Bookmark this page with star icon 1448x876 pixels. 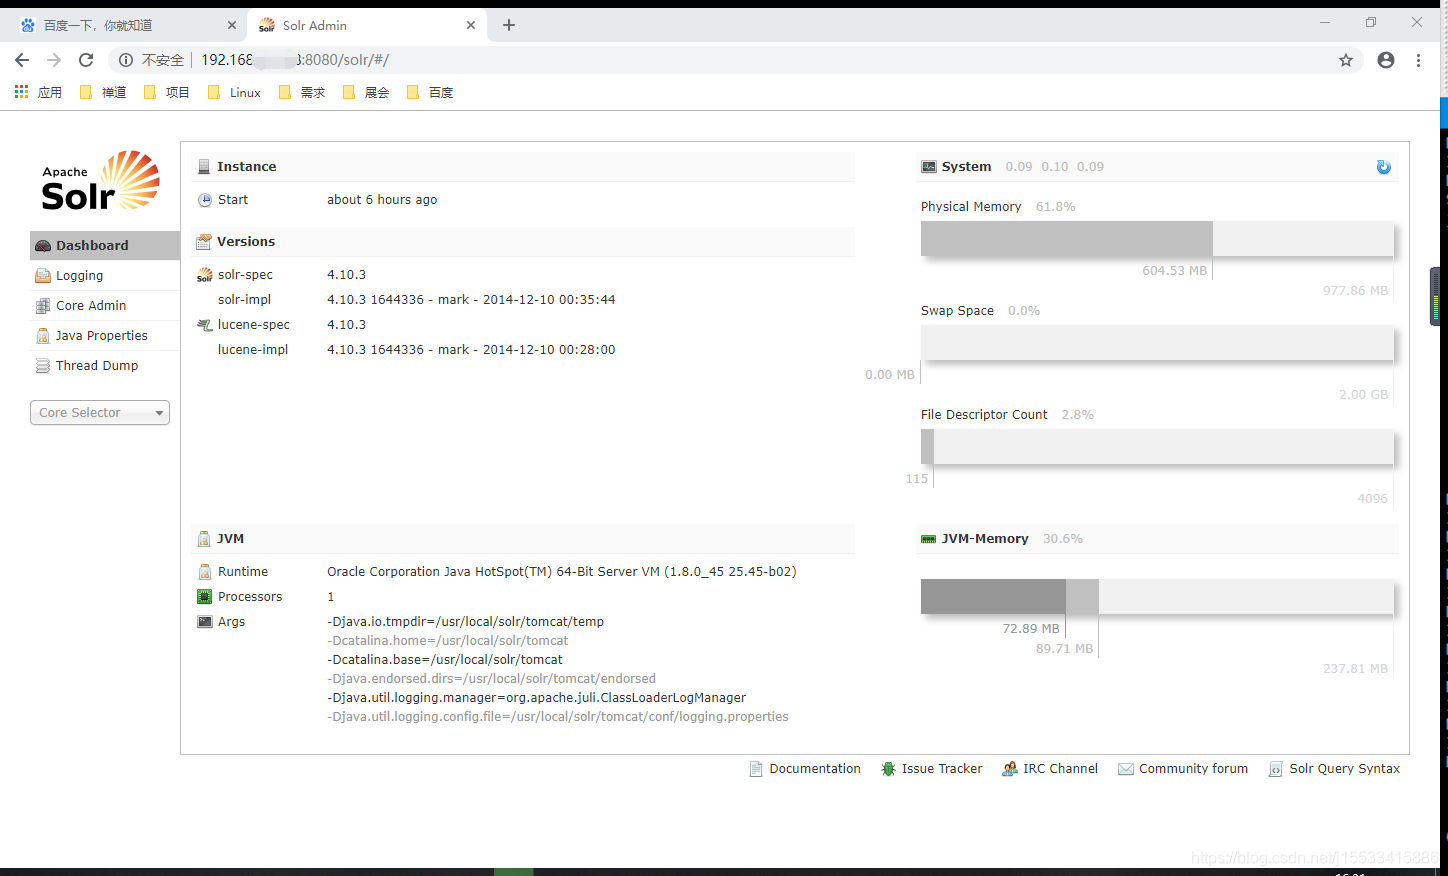[1346, 60]
